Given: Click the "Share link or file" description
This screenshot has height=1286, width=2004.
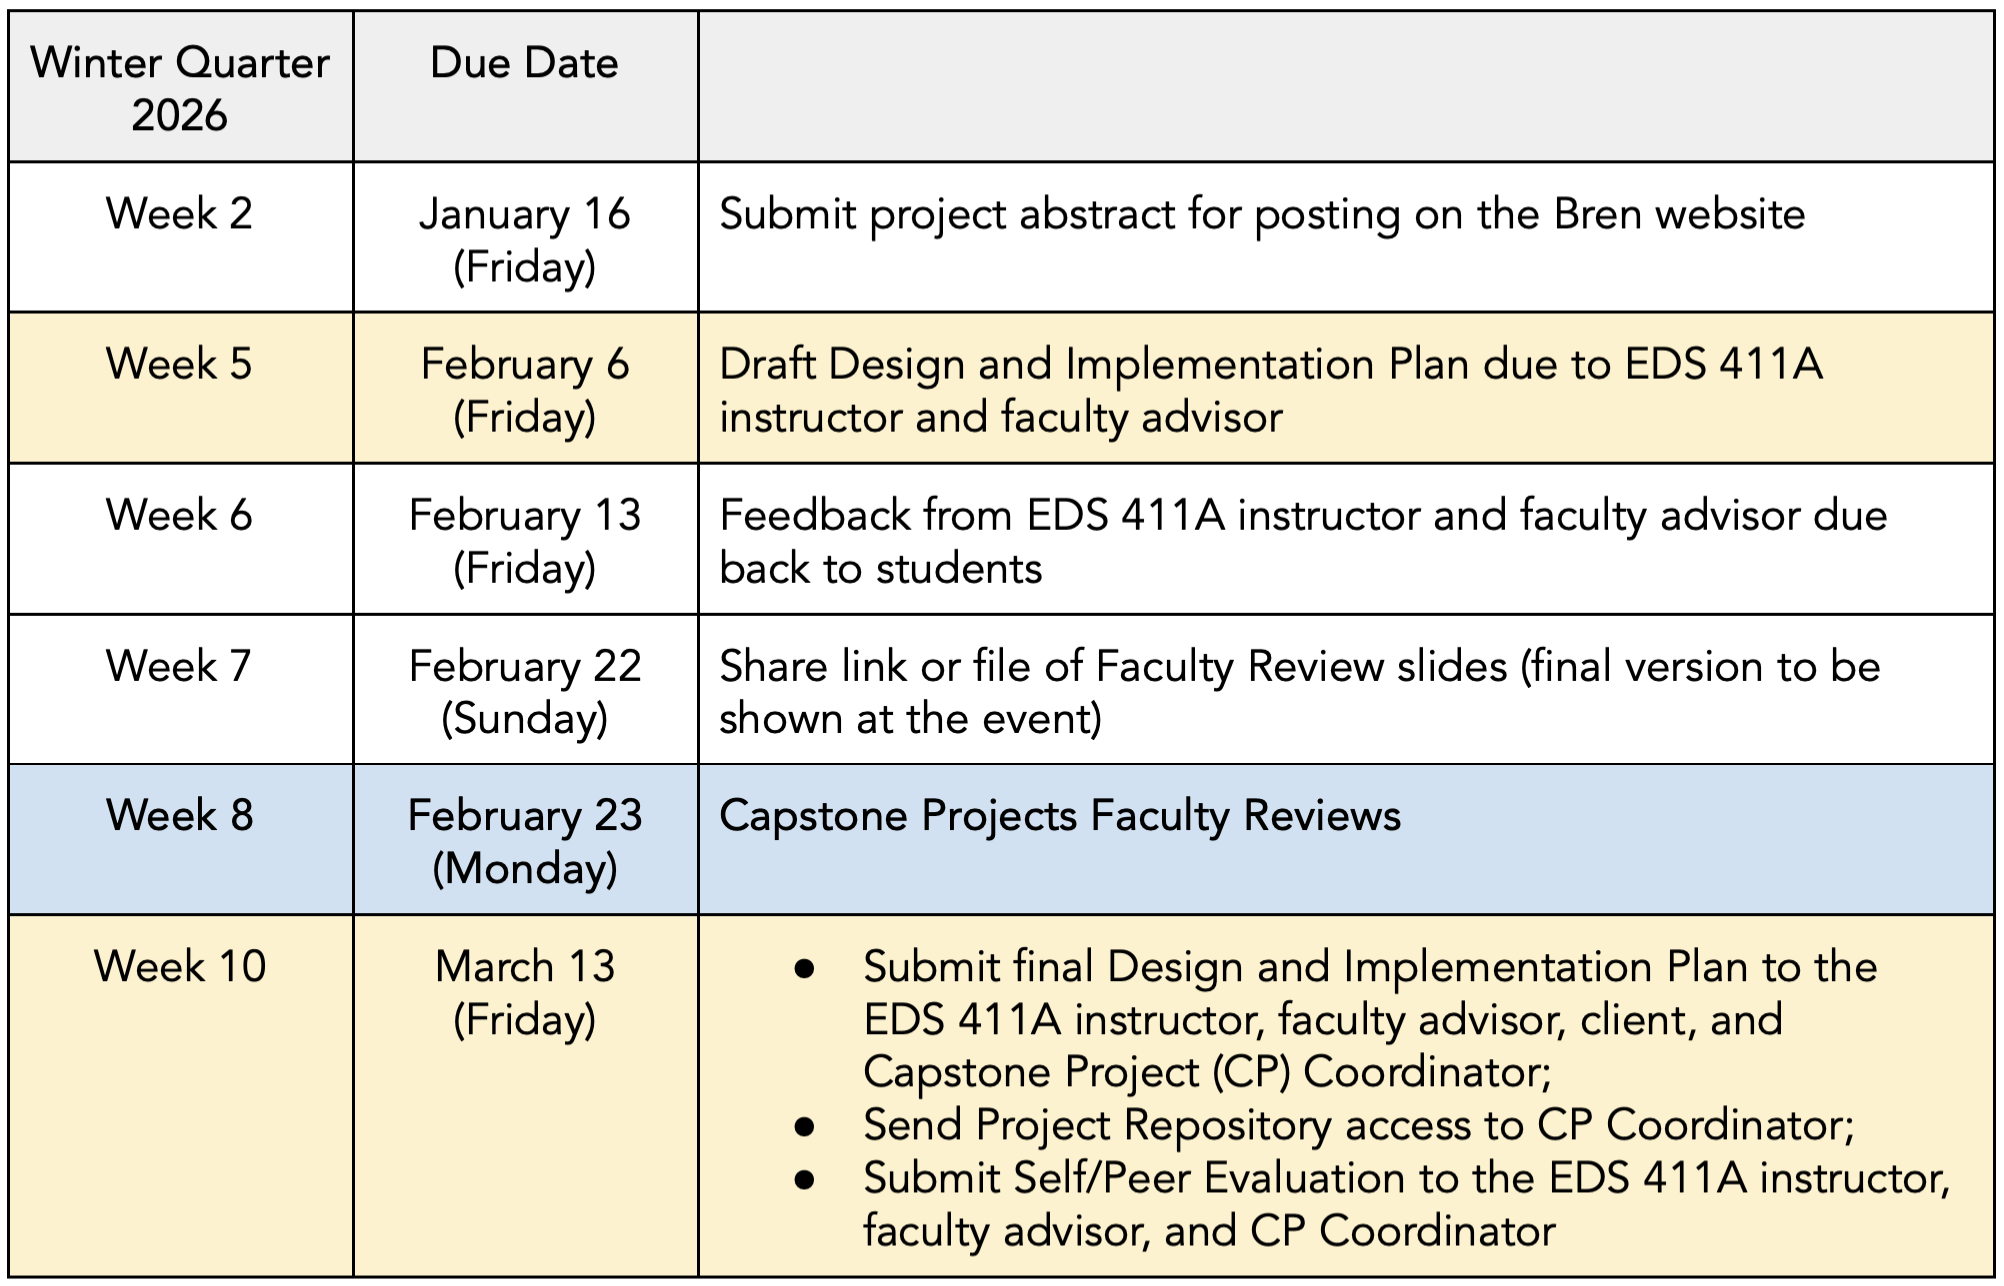Looking at the screenshot, I should 1299,692.
